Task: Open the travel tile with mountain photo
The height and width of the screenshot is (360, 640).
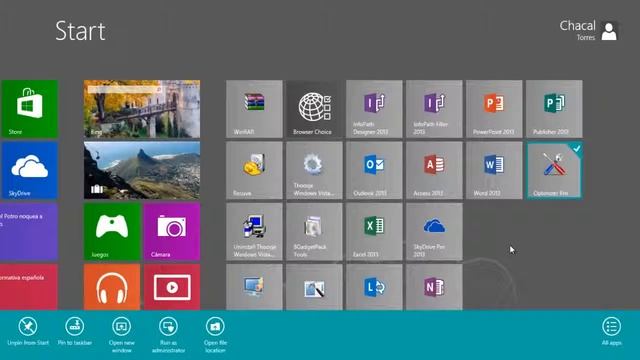Action: click(142, 170)
